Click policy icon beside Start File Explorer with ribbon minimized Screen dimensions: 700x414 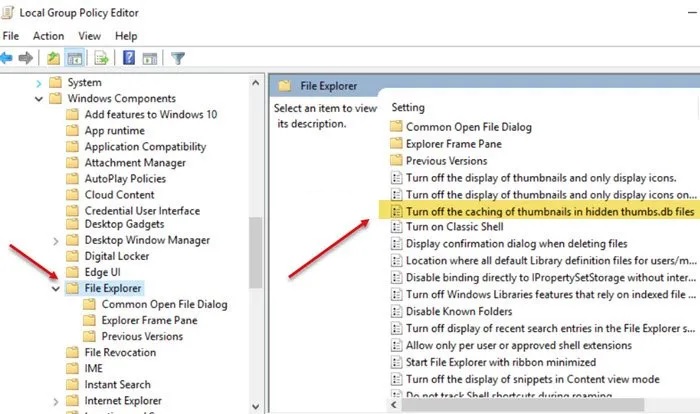coord(396,362)
